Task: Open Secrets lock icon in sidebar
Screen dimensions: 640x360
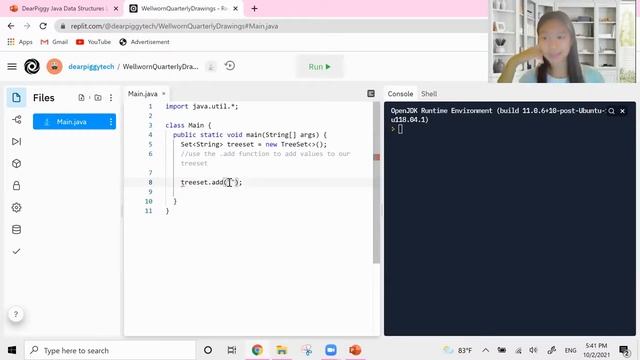Action: point(16,186)
